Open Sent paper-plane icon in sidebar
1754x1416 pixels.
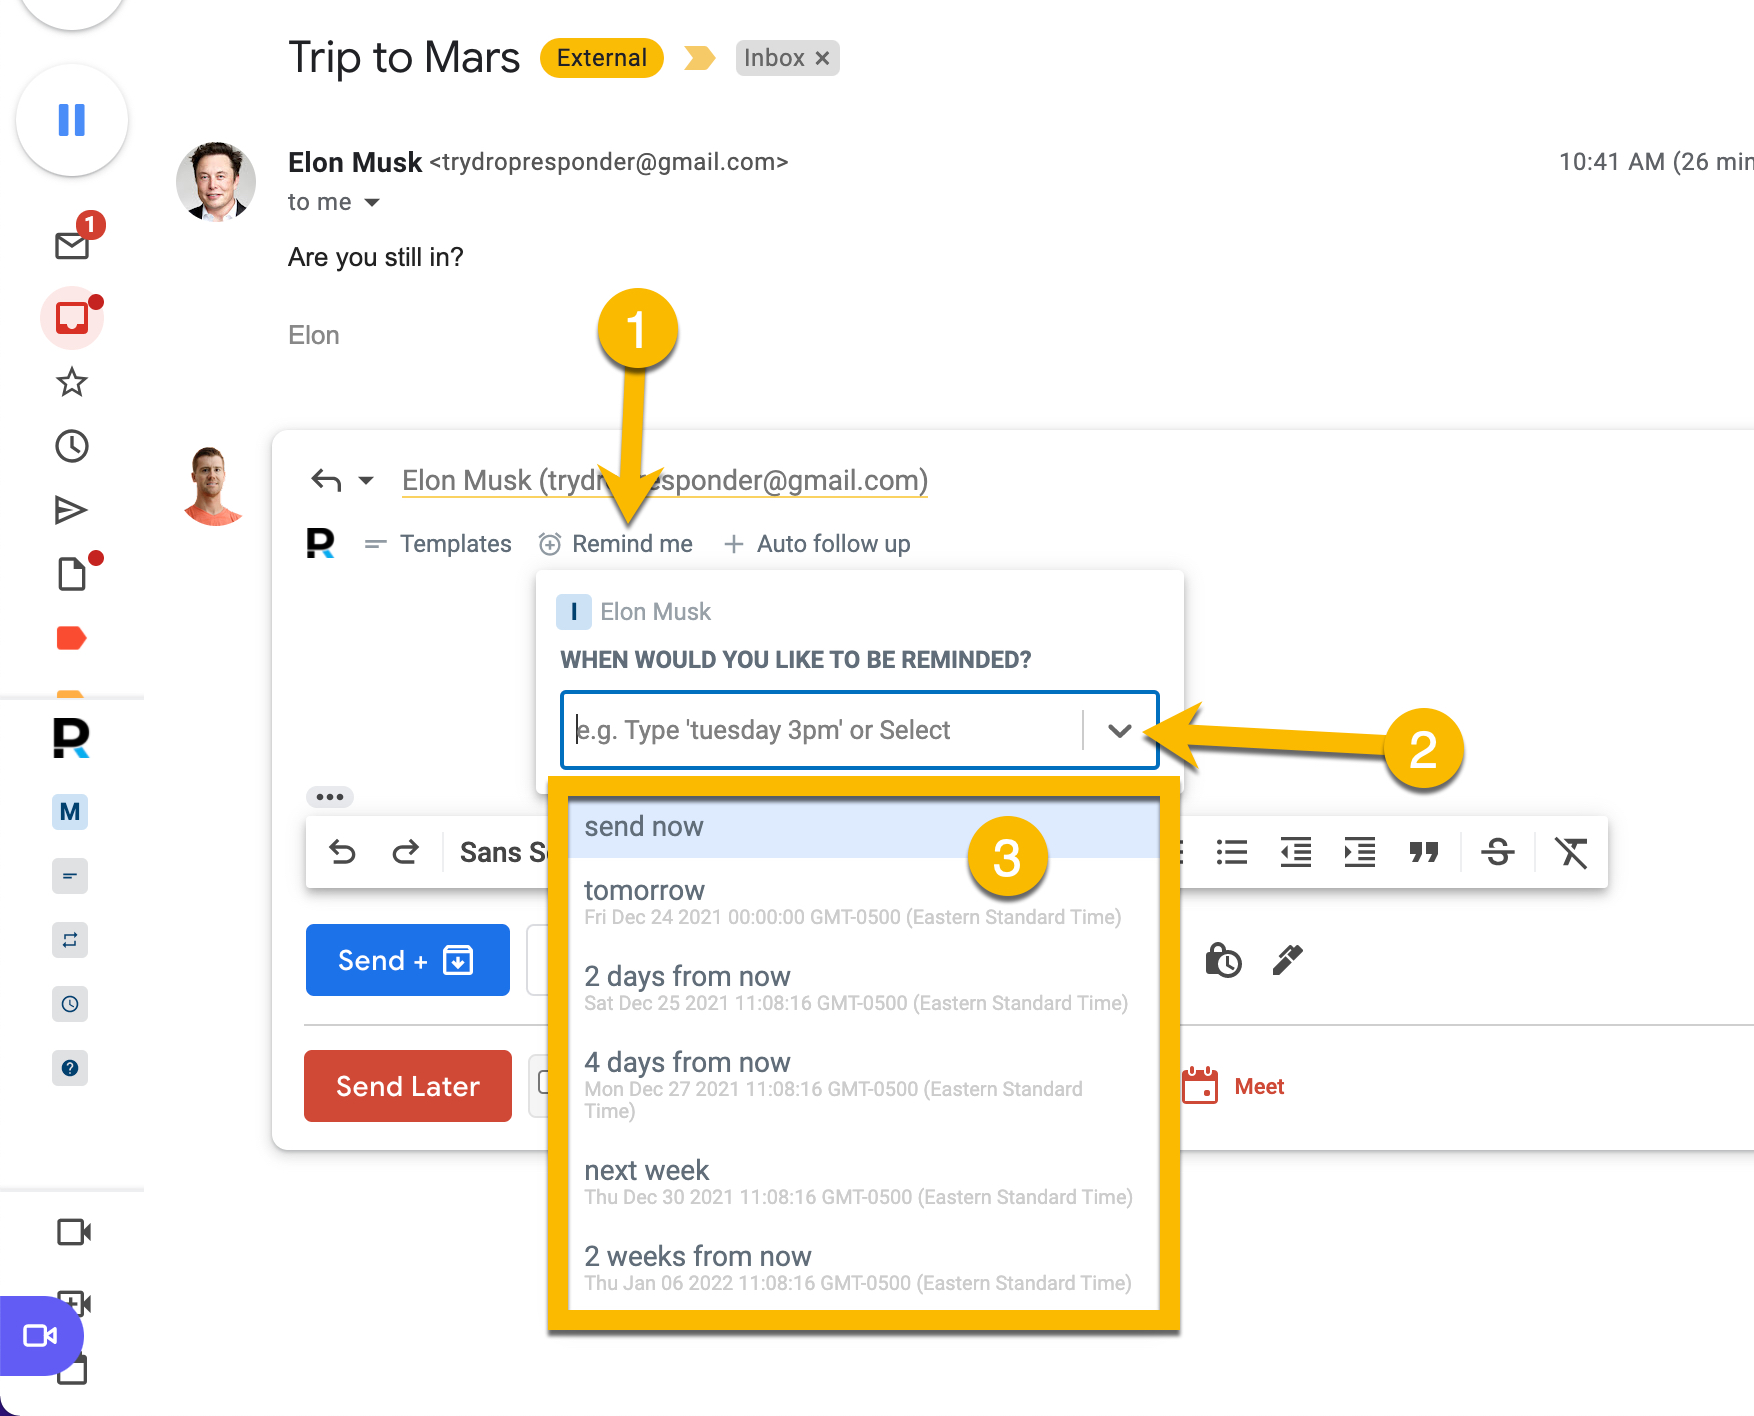coord(71,510)
